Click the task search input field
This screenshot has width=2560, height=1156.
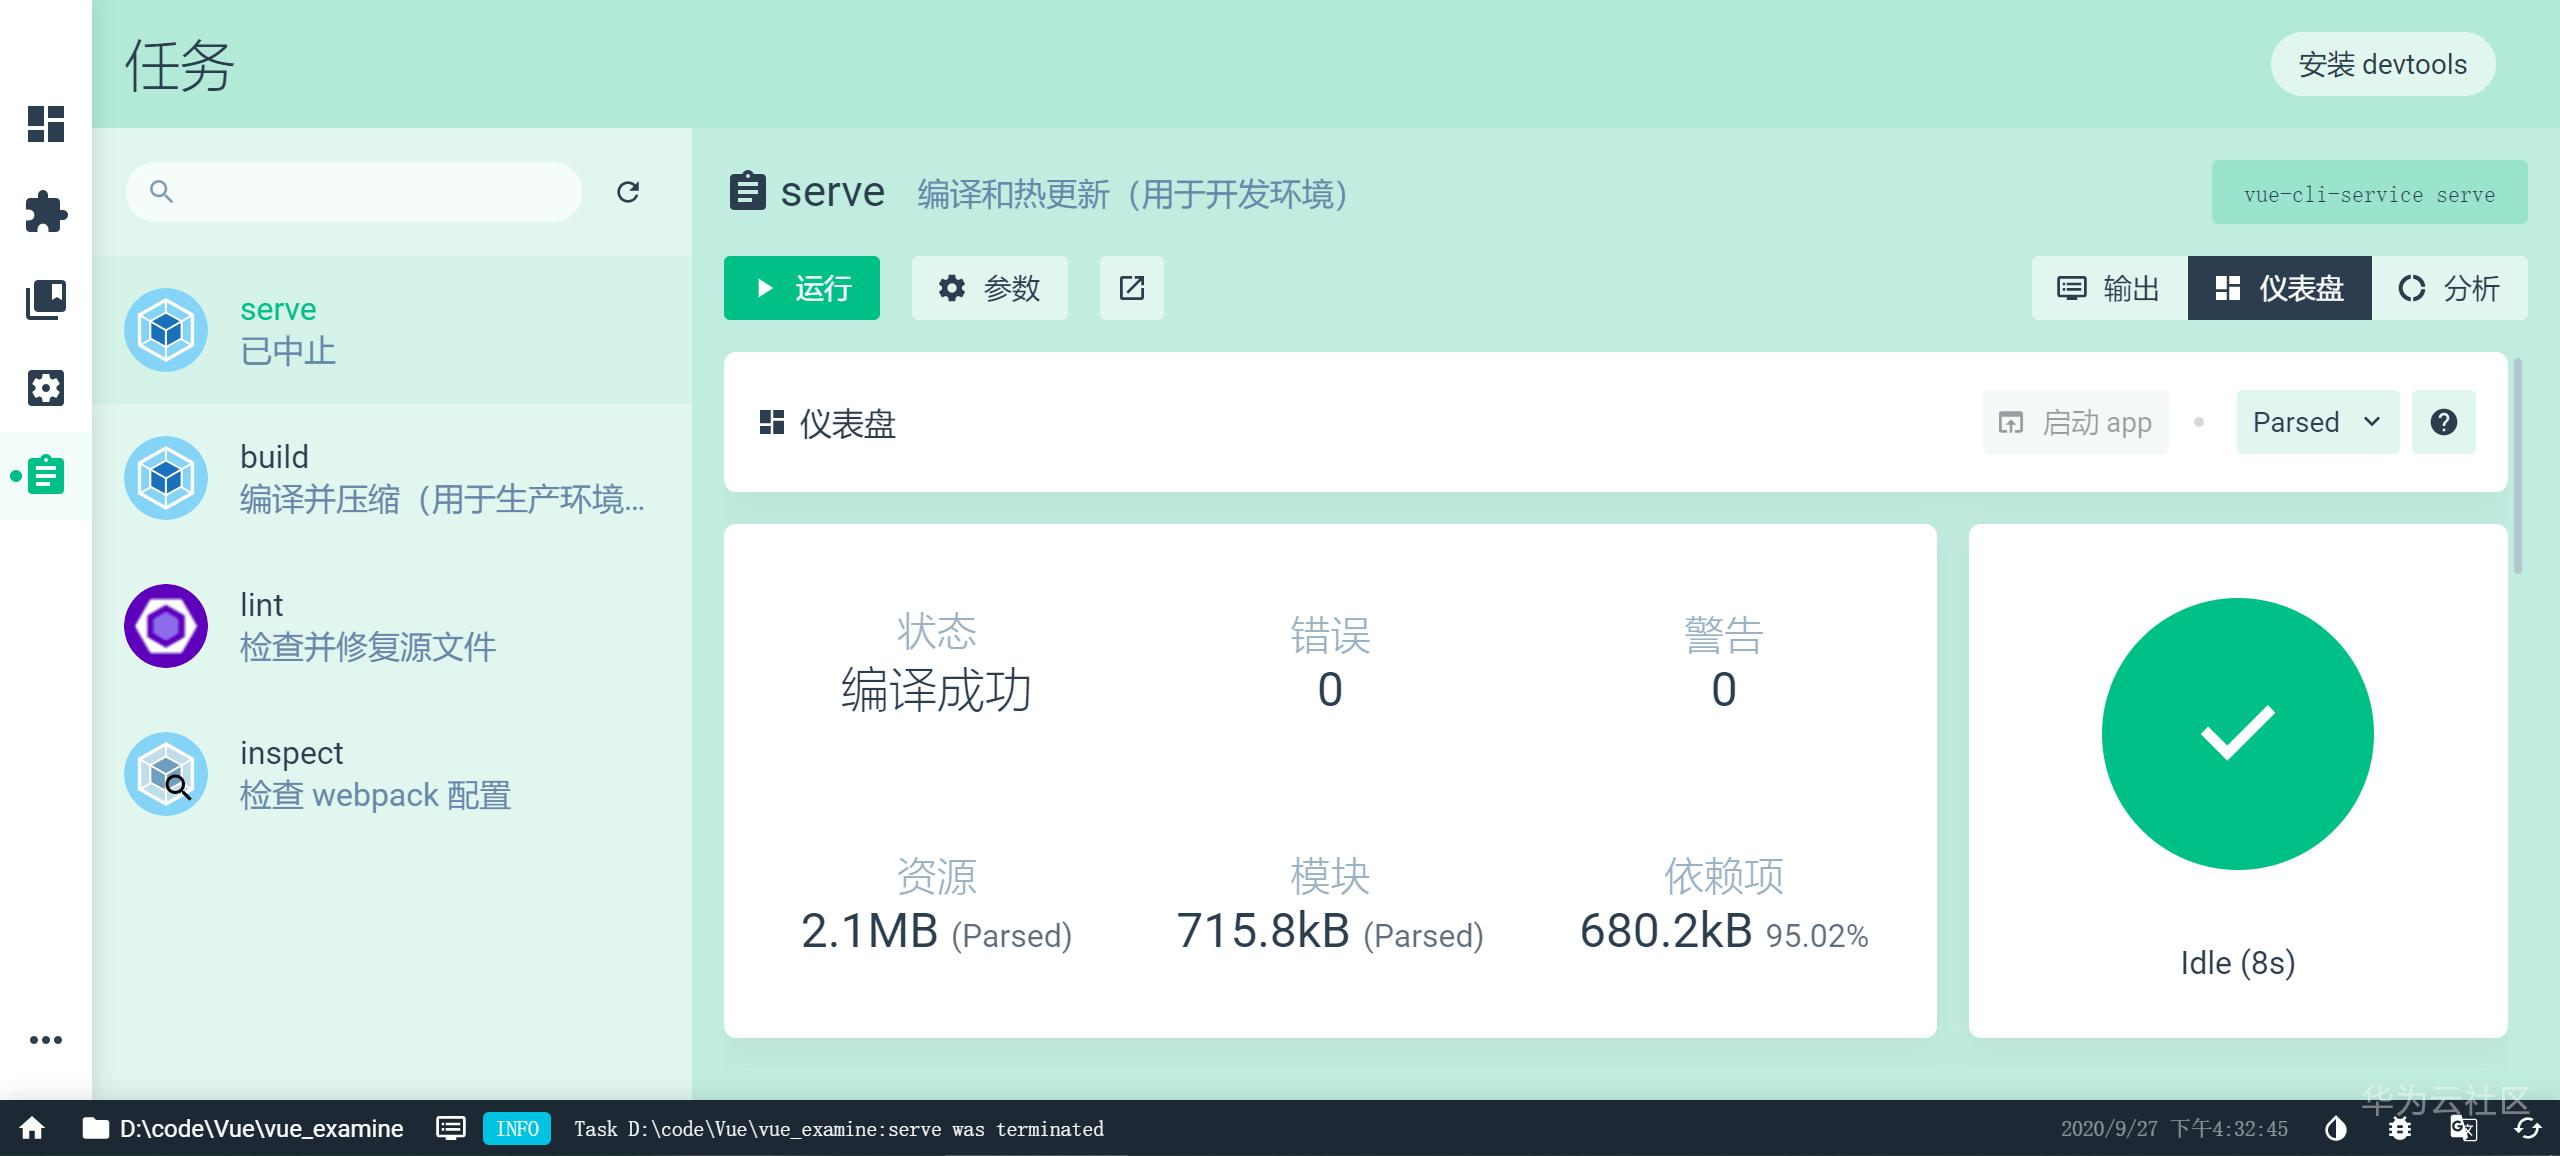tap(352, 191)
